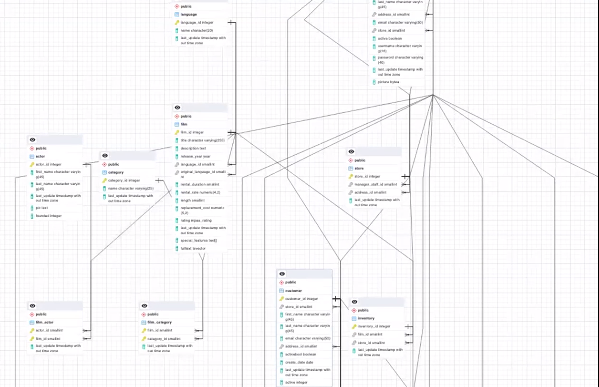The height and width of the screenshot is (387, 599).
Task: Select the replacement_cost column in film table
Action: click(201, 210)
